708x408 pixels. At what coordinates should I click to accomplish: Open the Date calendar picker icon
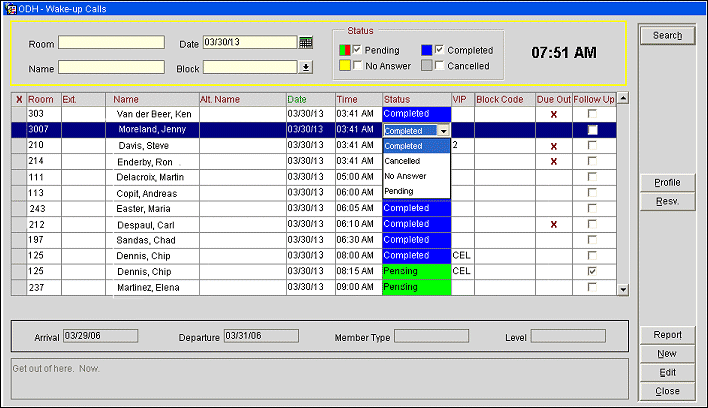(x=306, y=43)
